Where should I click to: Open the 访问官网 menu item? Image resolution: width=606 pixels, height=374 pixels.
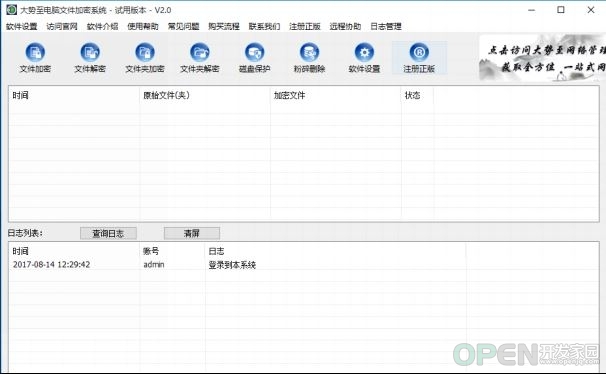(x=62, y=26)
